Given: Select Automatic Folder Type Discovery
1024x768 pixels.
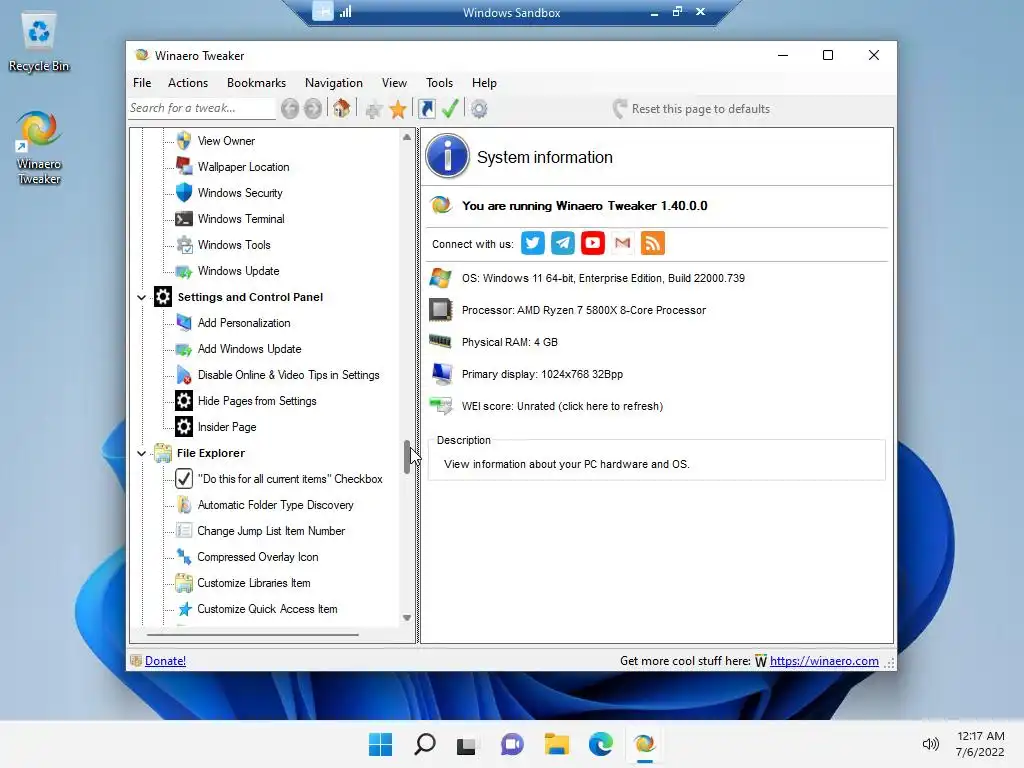Looking at the screenshot, I should tap(275, 505).
